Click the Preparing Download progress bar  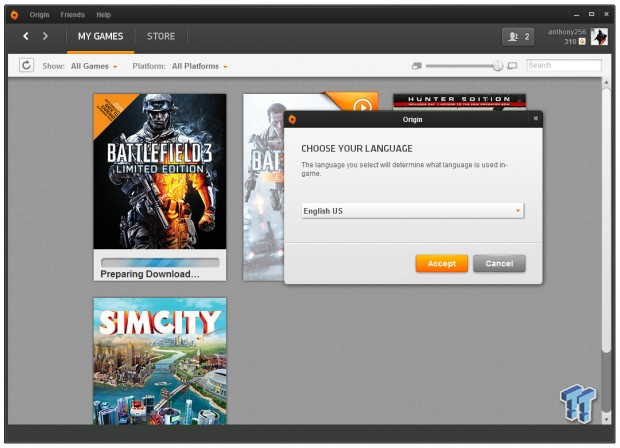click(x=160, y=262)
